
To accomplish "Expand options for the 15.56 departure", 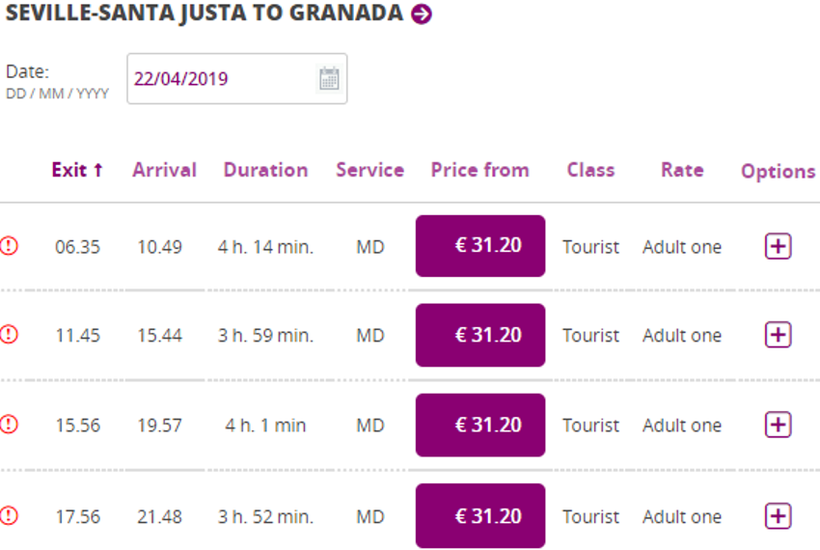I will 778,425.
